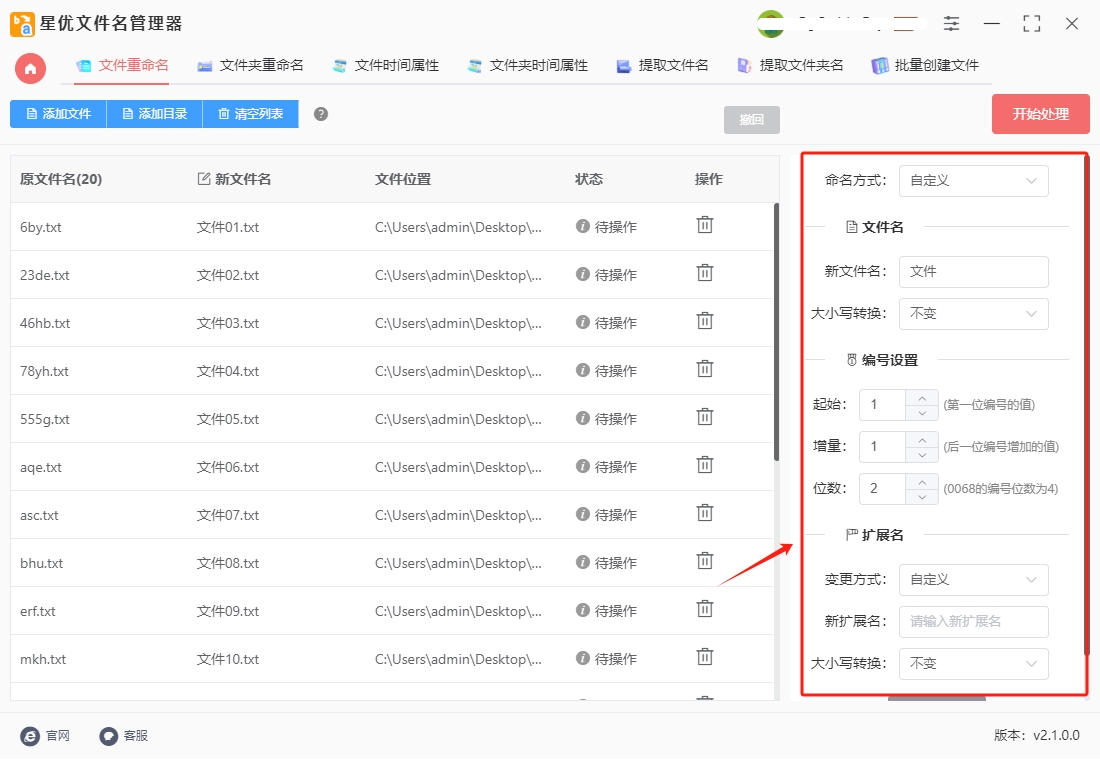
Task: Toggle fullscreen with the maximize icon
Action: [1031, 24]
